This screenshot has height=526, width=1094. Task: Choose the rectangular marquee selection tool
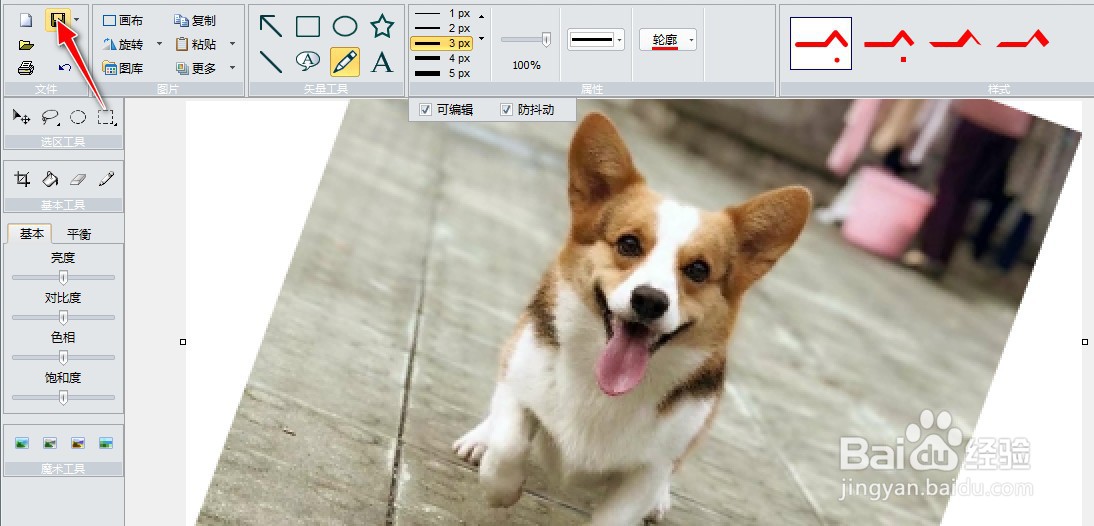point(106,117)
